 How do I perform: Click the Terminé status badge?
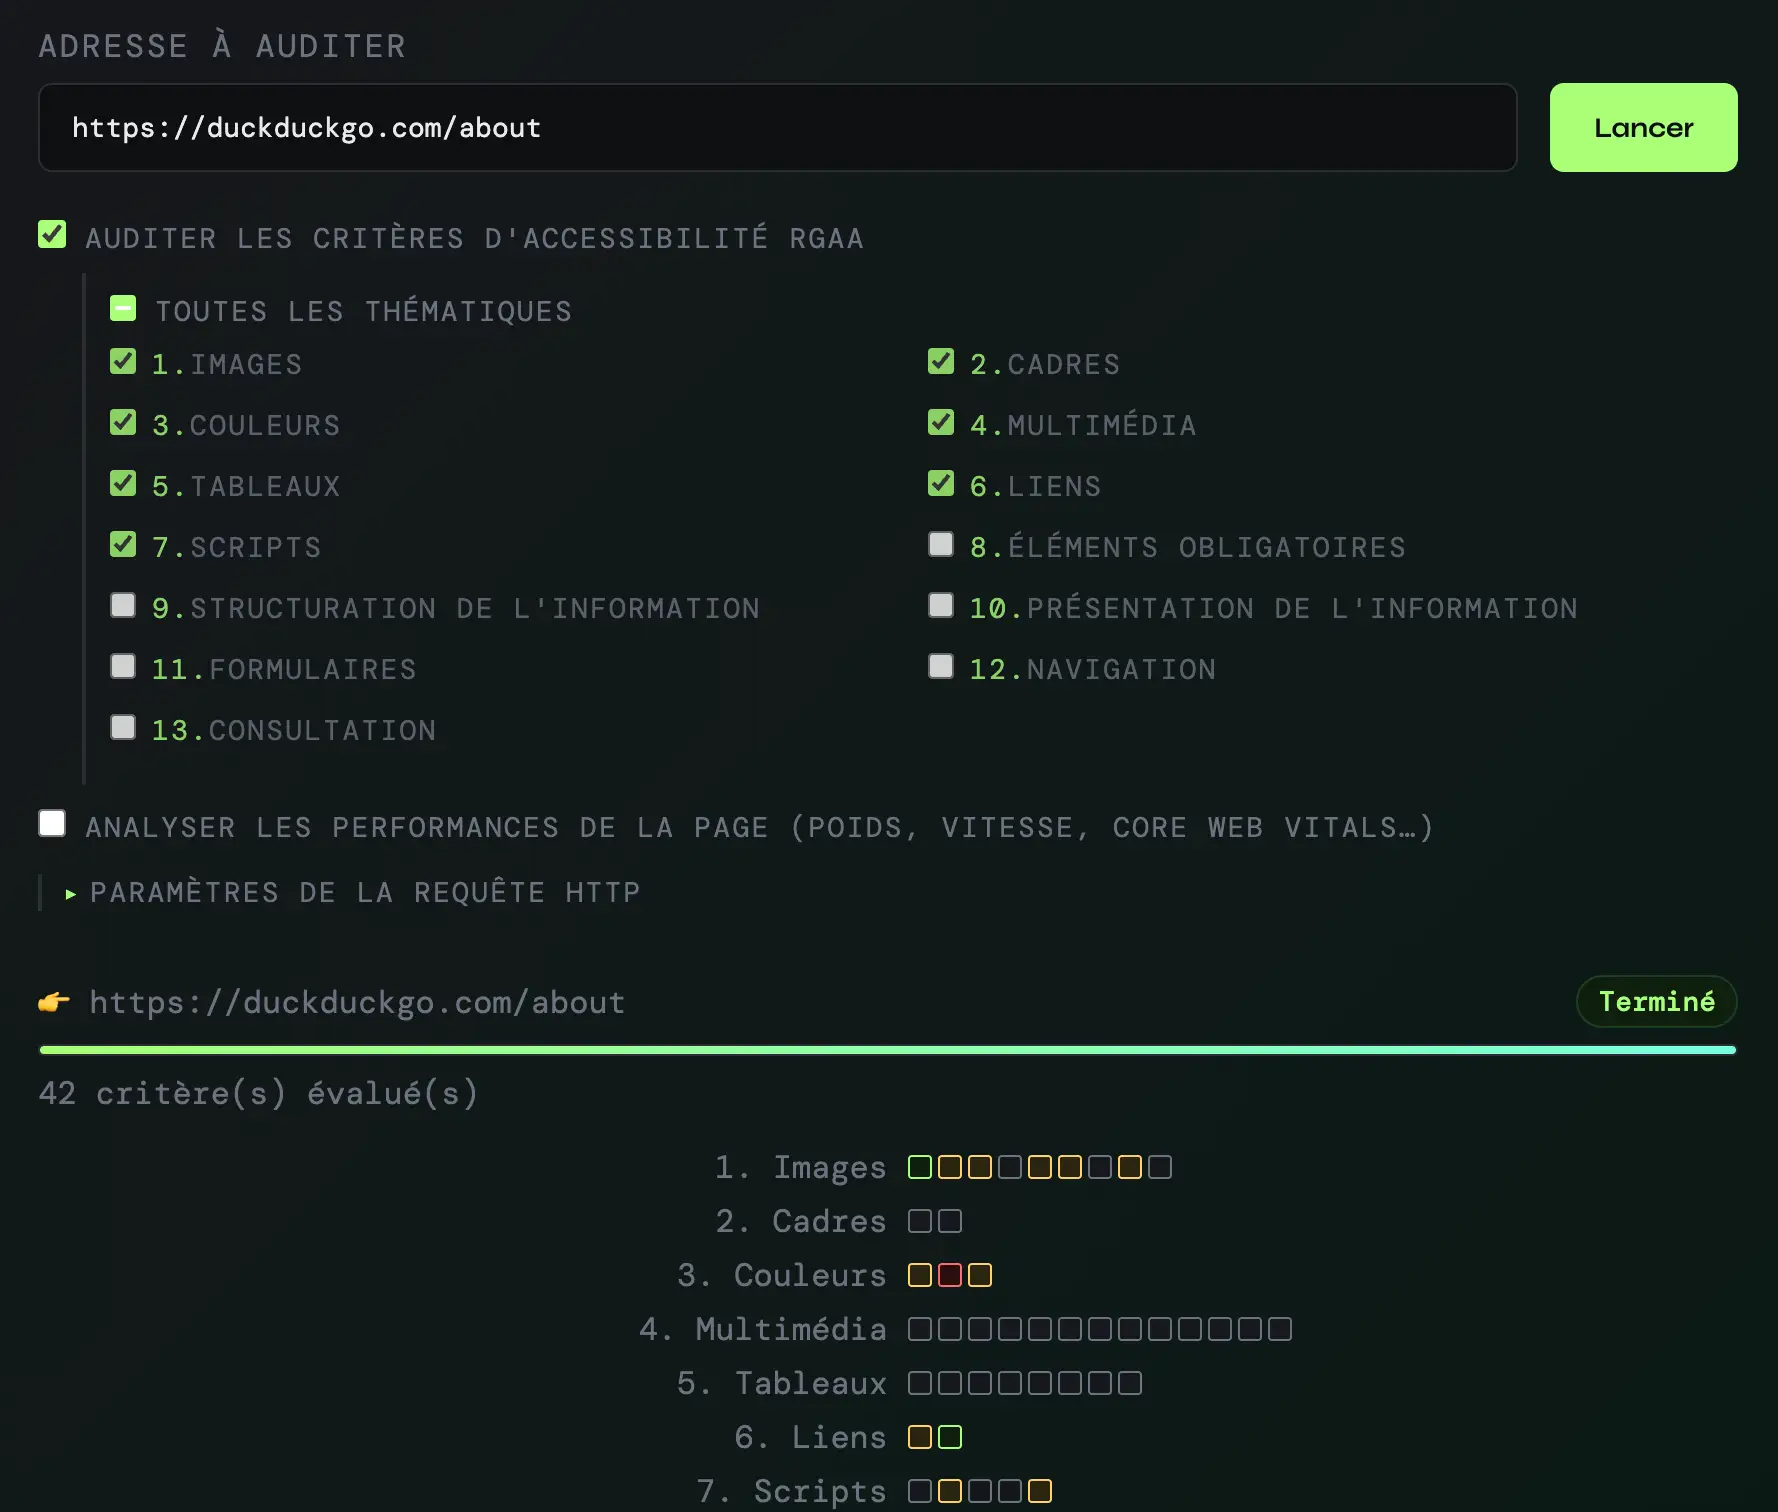(x=1656, y=1001)
